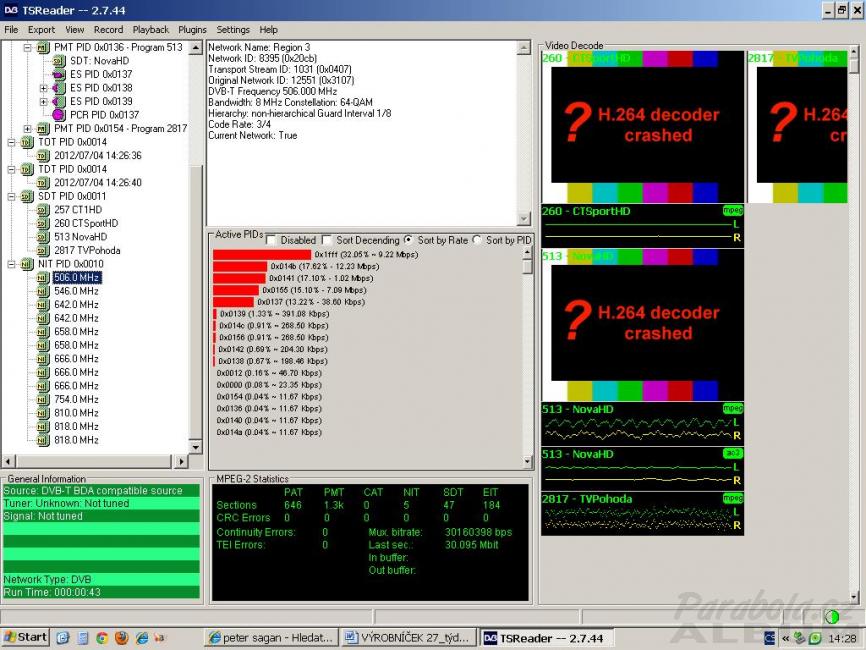This screenshot has height=650, width=866.
Task: Enable the Disabled checkbox in Active PIDs
Action: 271,240
